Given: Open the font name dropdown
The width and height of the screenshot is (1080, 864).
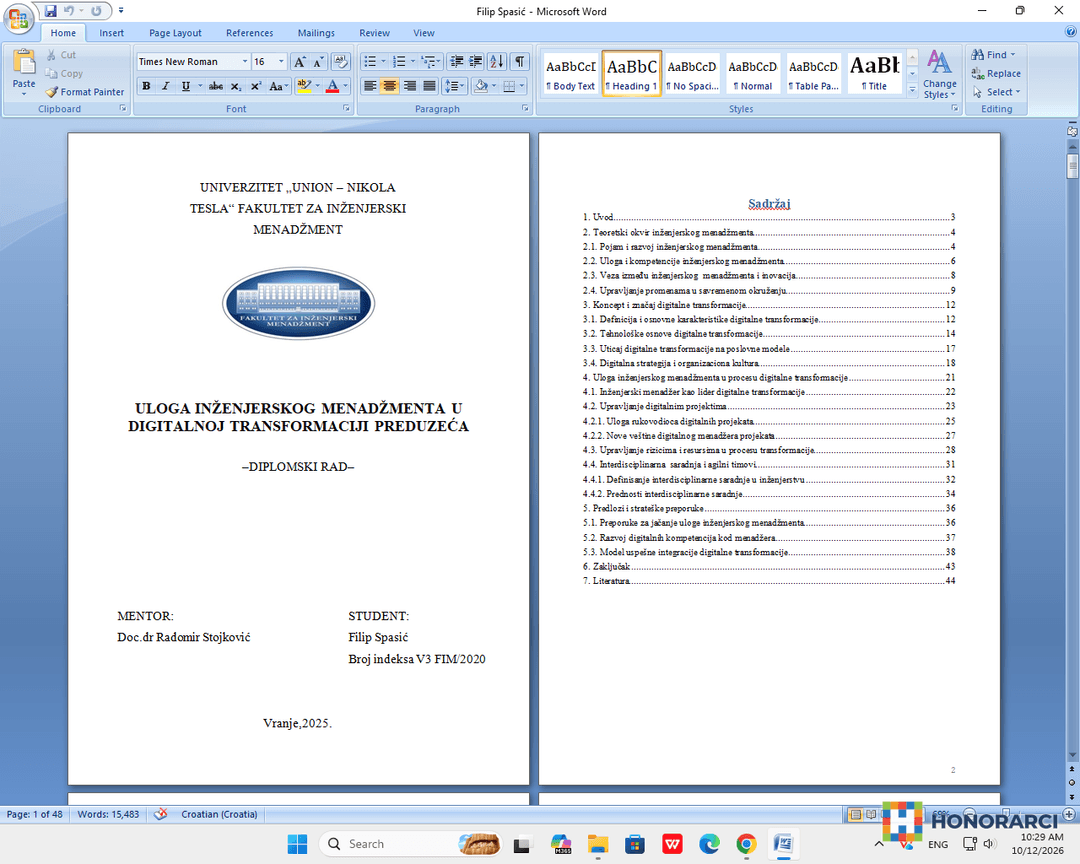Looking at the screenshot, I should pos(245,62).
